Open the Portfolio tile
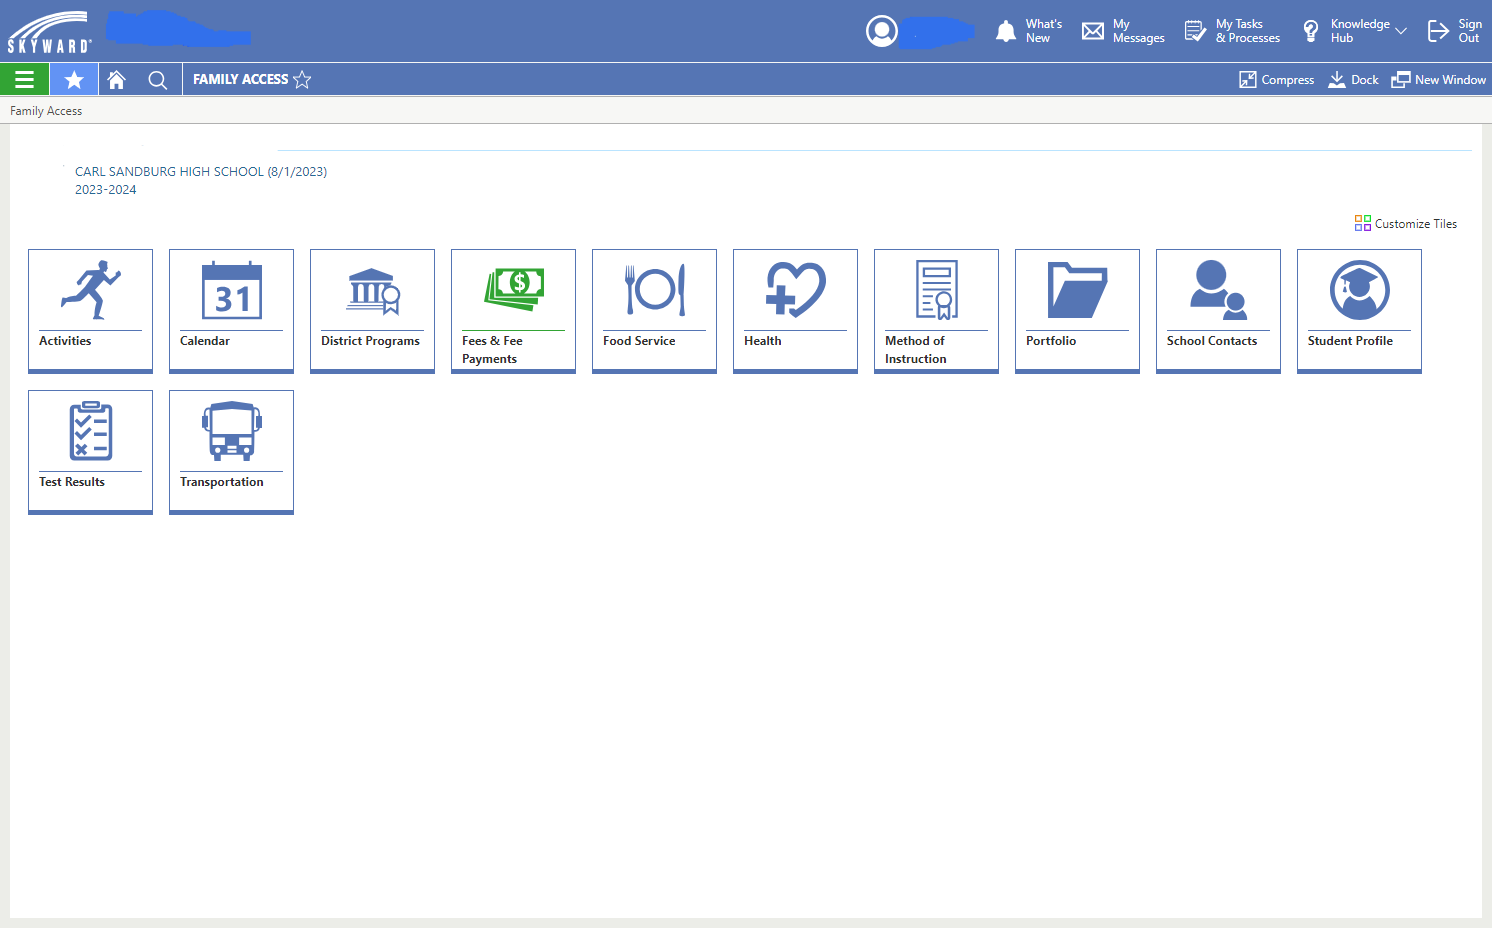1492x928 pixels. (x=1077, y=311)
